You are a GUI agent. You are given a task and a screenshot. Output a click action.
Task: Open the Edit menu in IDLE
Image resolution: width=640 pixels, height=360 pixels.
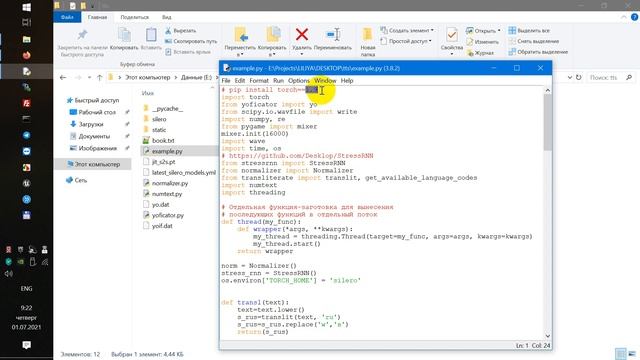[x=240, y=80]
